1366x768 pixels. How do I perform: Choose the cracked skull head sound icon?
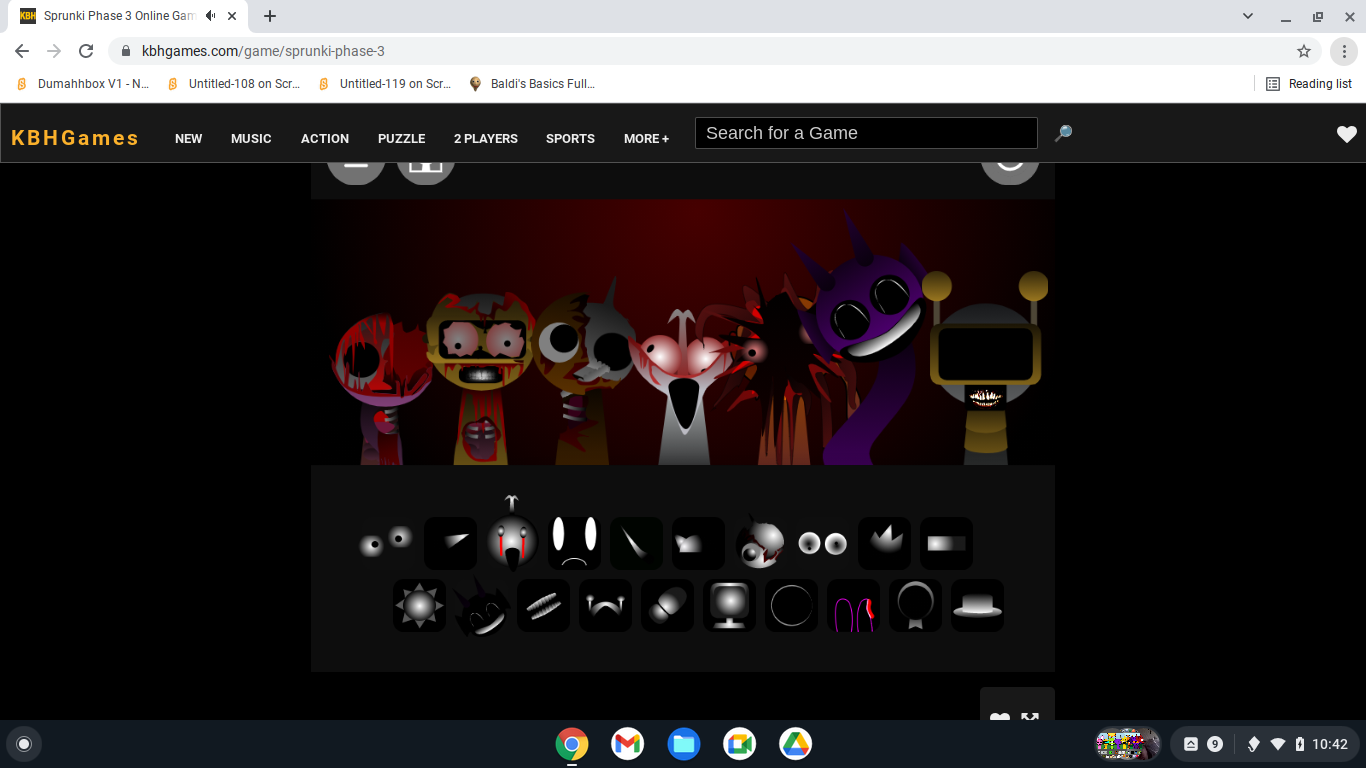760,543
